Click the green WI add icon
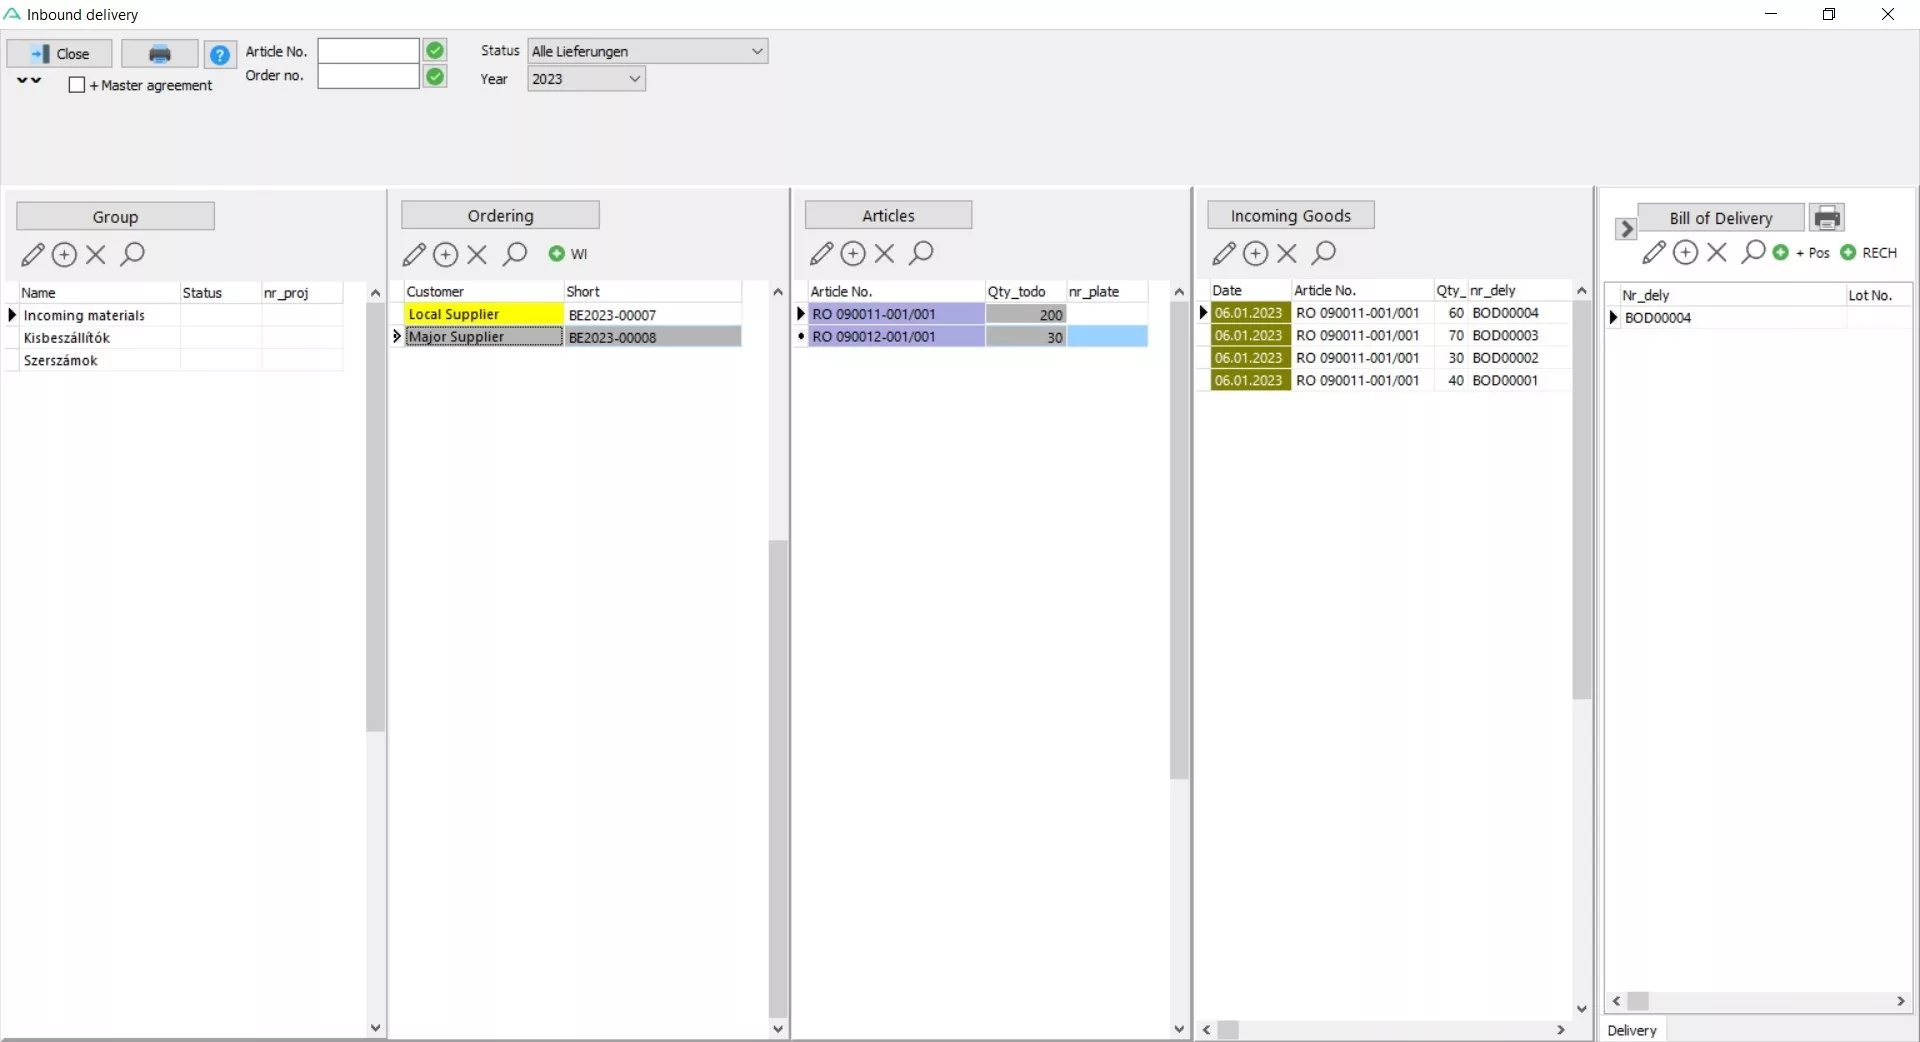 pos(557,254)
